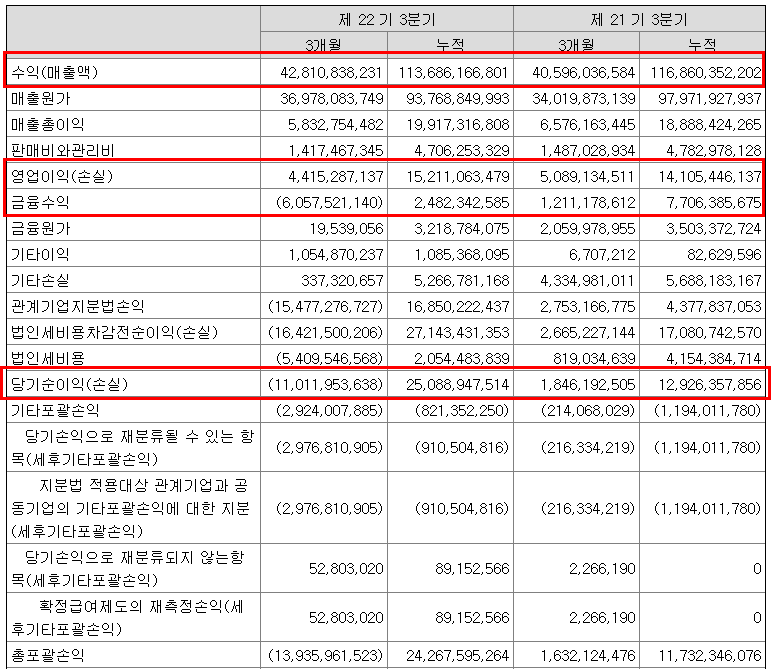Select other income value 82,629,596
The height and width of the screenshot is (669, 771).
(x=724, y=255)
